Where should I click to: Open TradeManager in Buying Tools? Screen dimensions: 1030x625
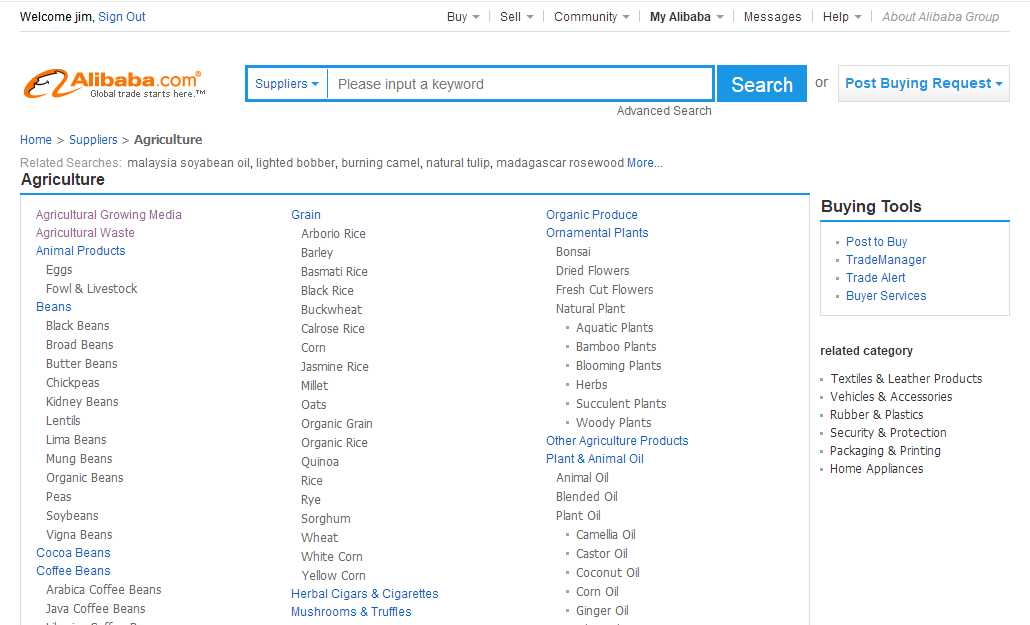click(885, 260)
